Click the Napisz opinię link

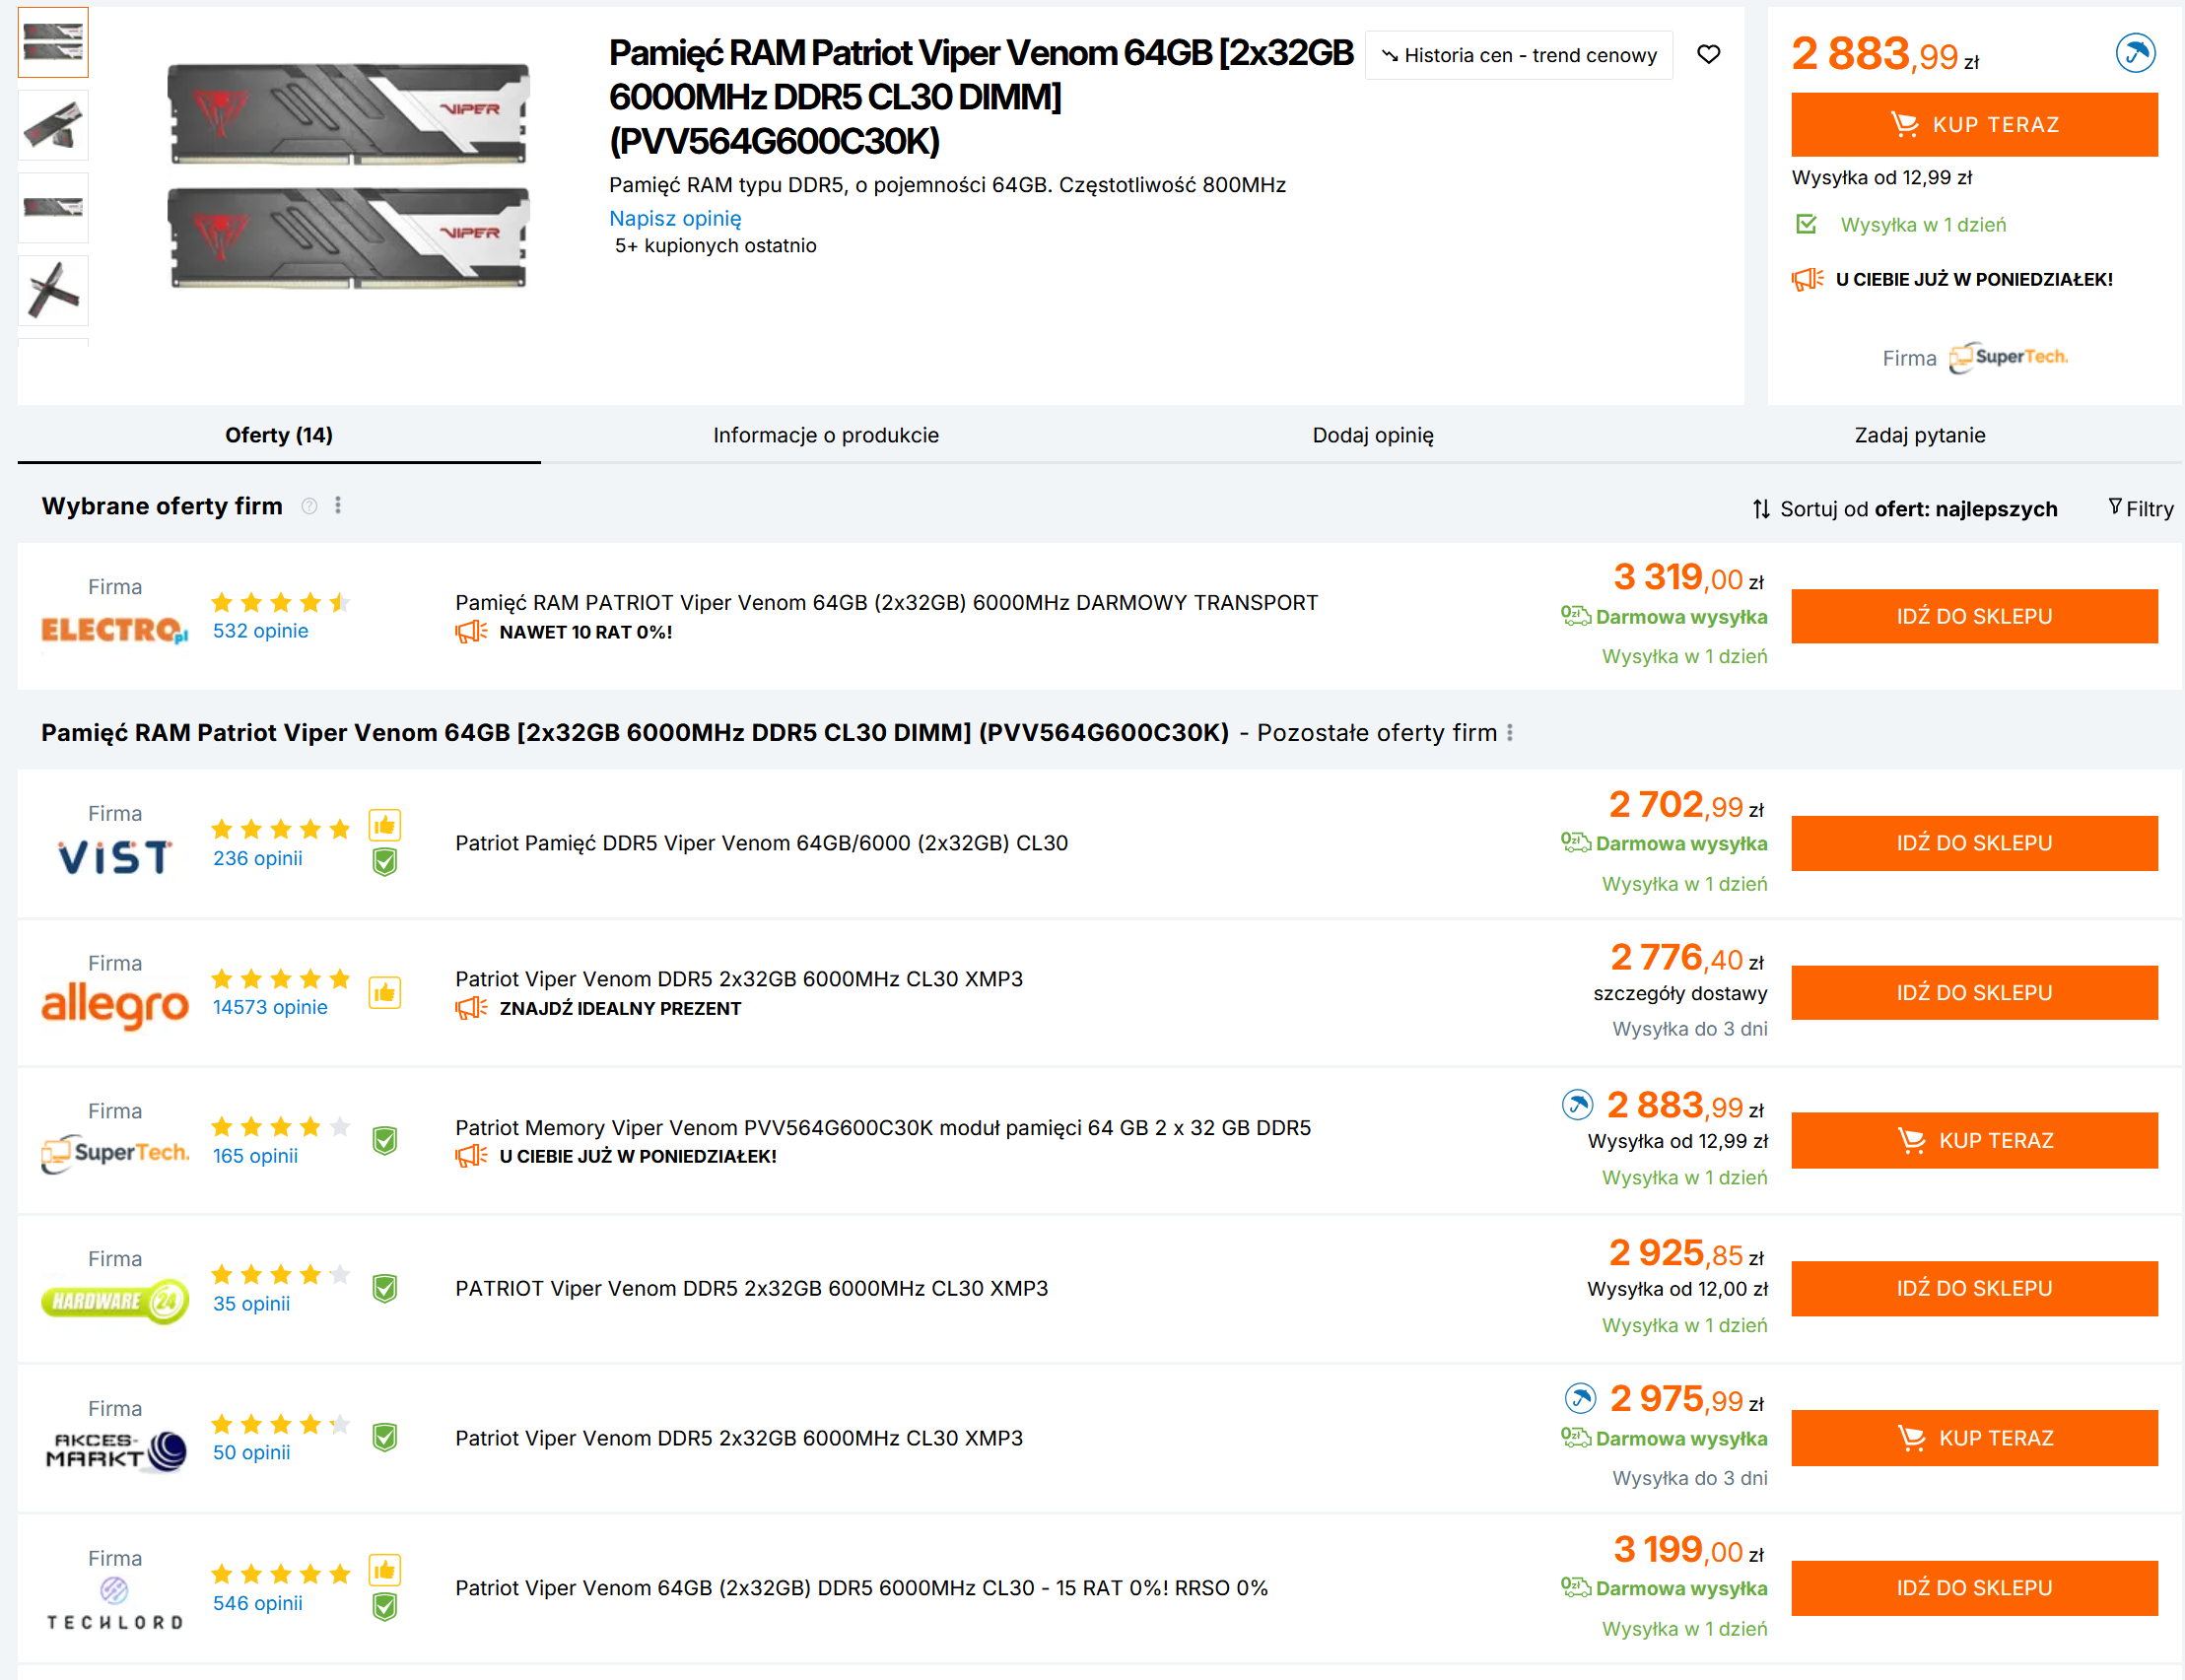[x=675, y=218]
